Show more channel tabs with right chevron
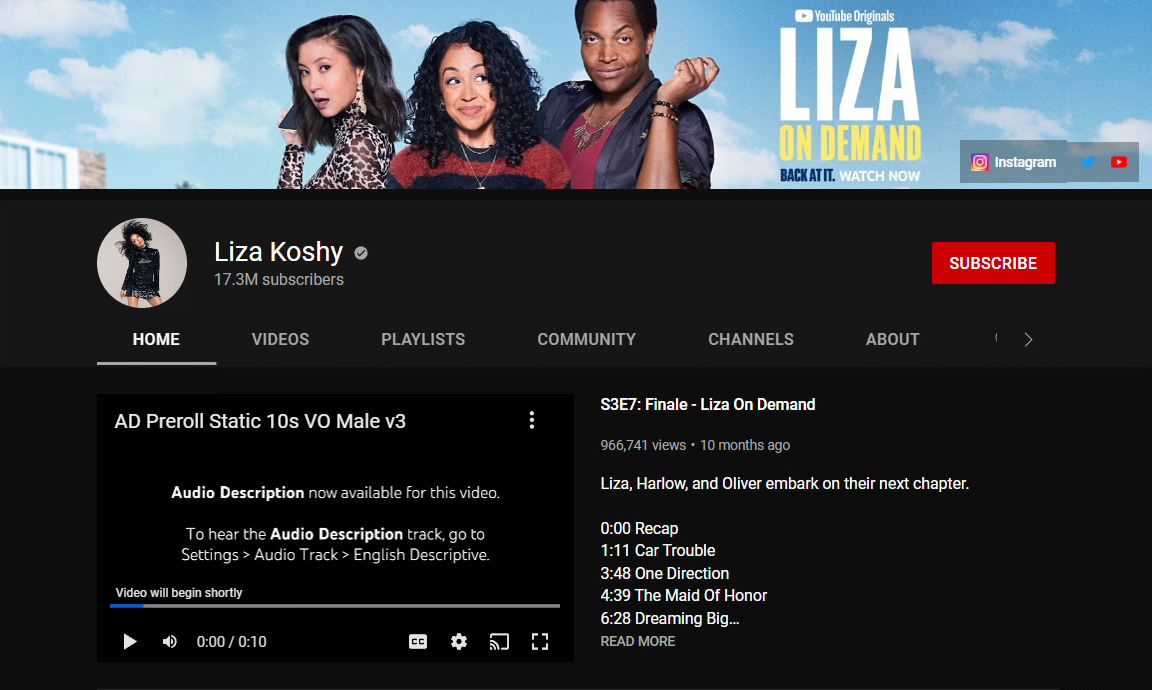 click(x=1029, y=339)
